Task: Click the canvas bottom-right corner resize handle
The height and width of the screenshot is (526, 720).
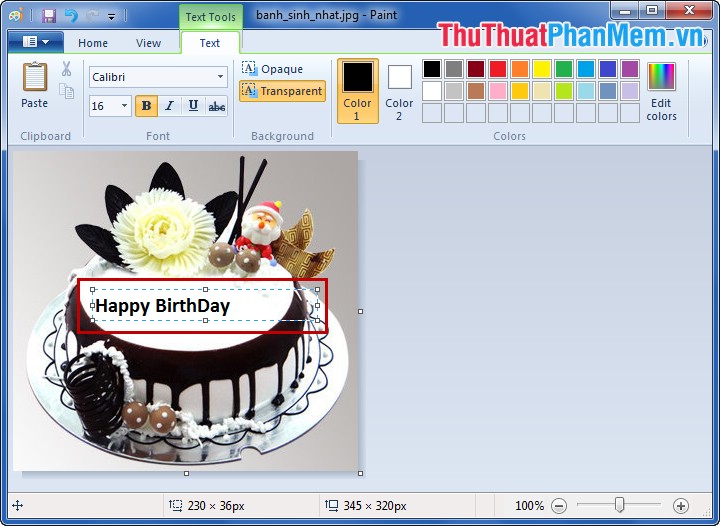Action: pyautogui.click(x=360, y=473)
